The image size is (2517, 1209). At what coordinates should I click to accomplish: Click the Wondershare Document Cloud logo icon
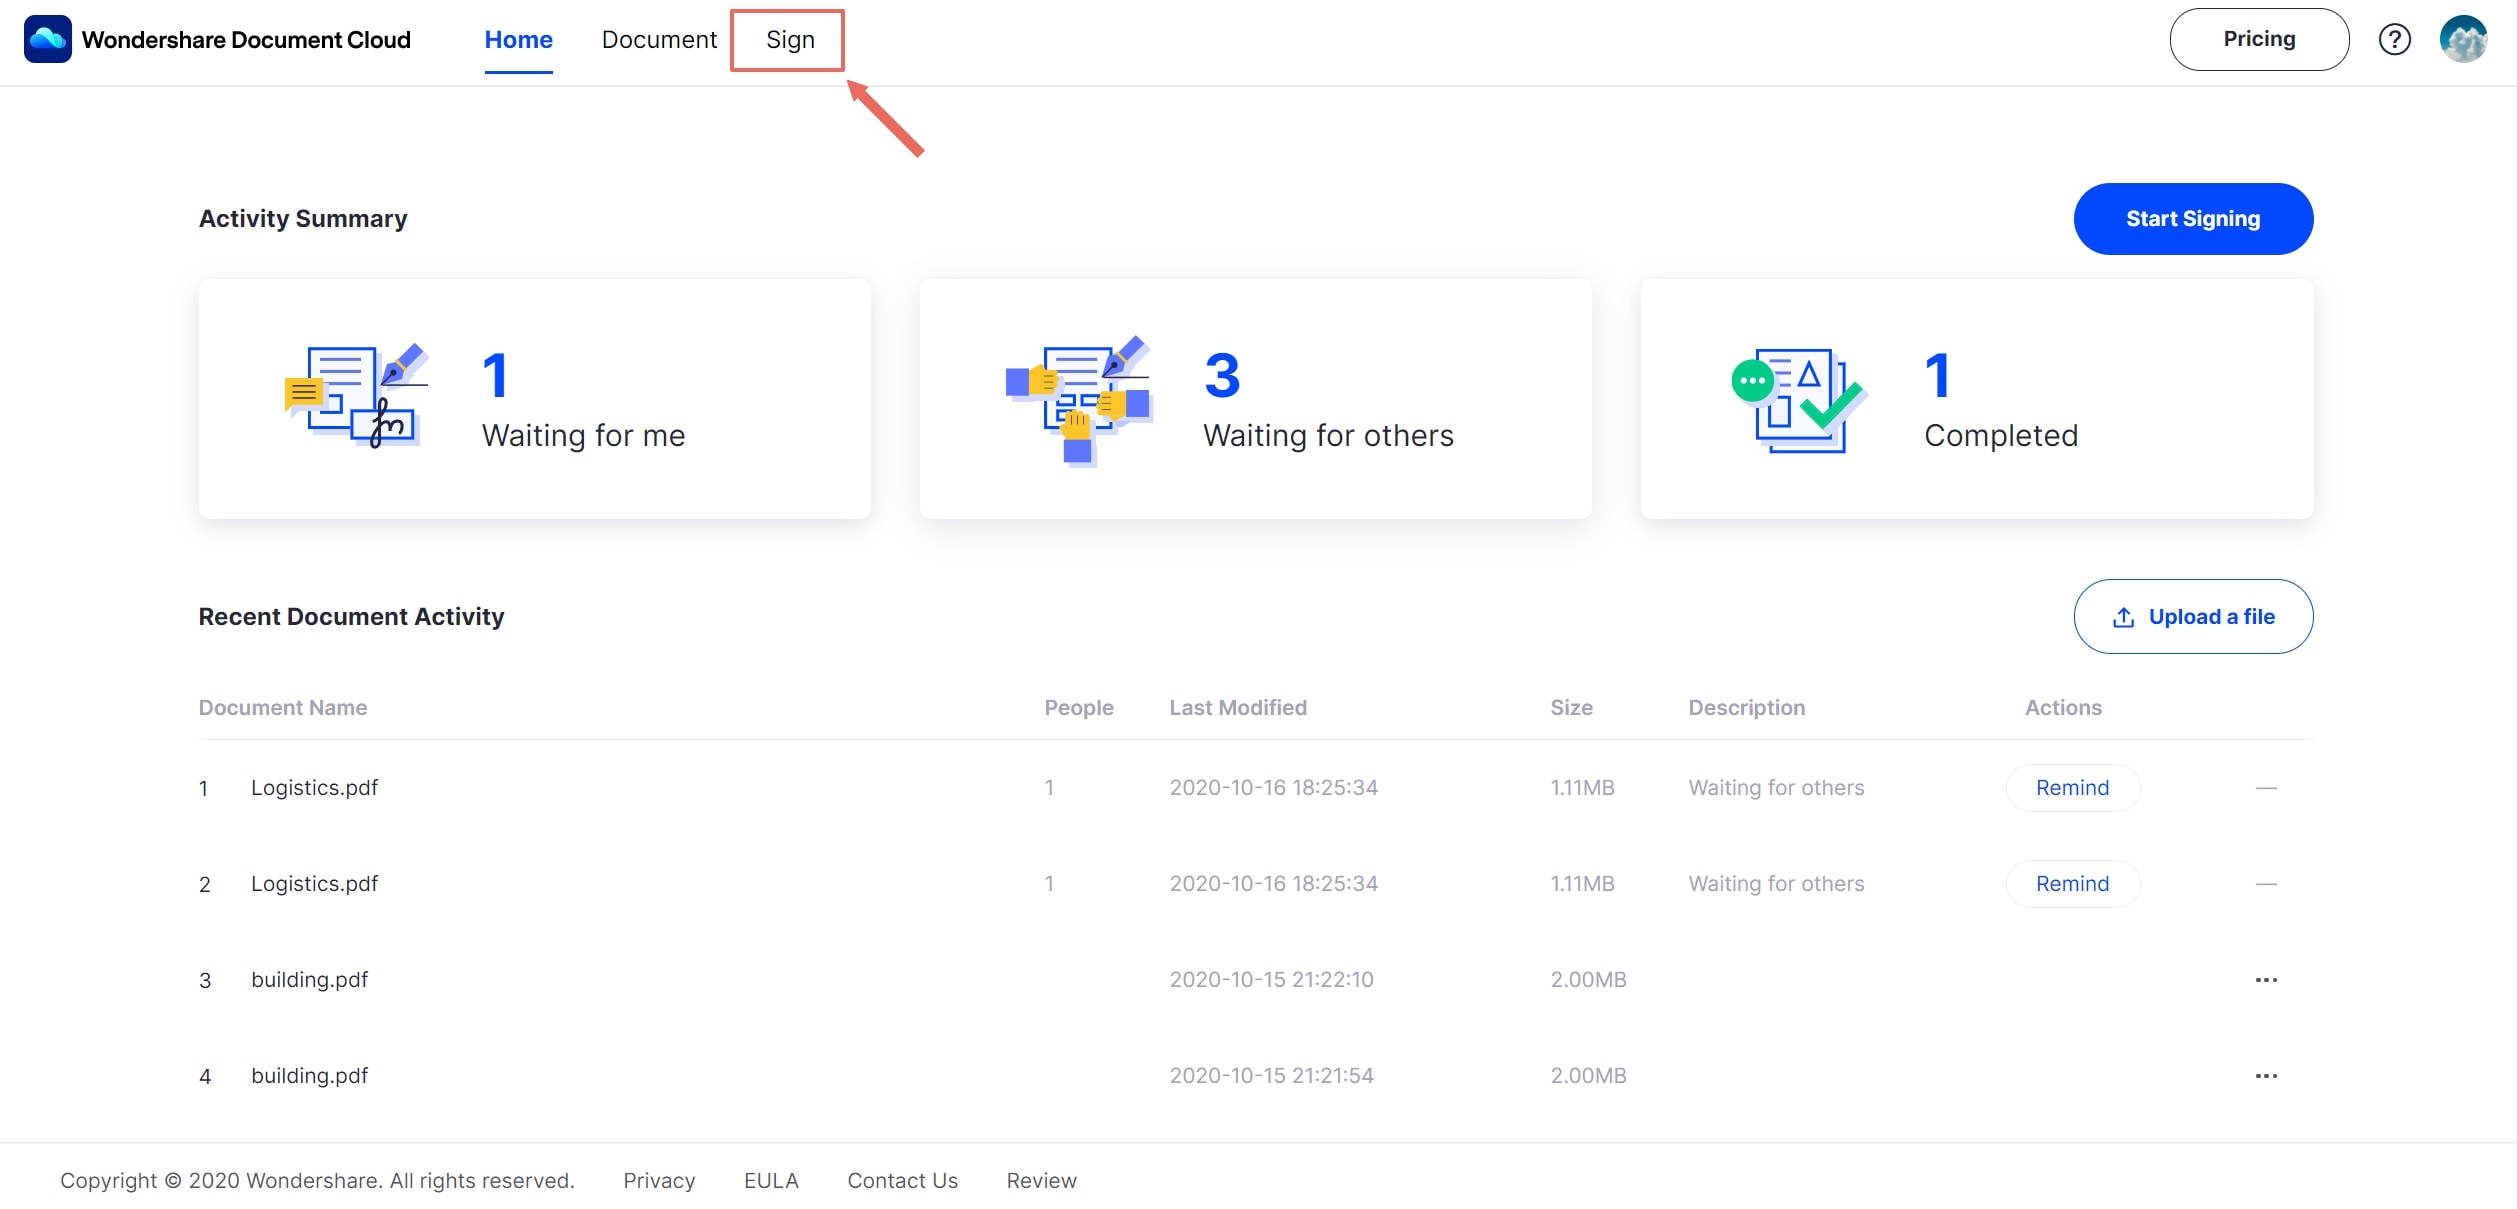point(47,39)
